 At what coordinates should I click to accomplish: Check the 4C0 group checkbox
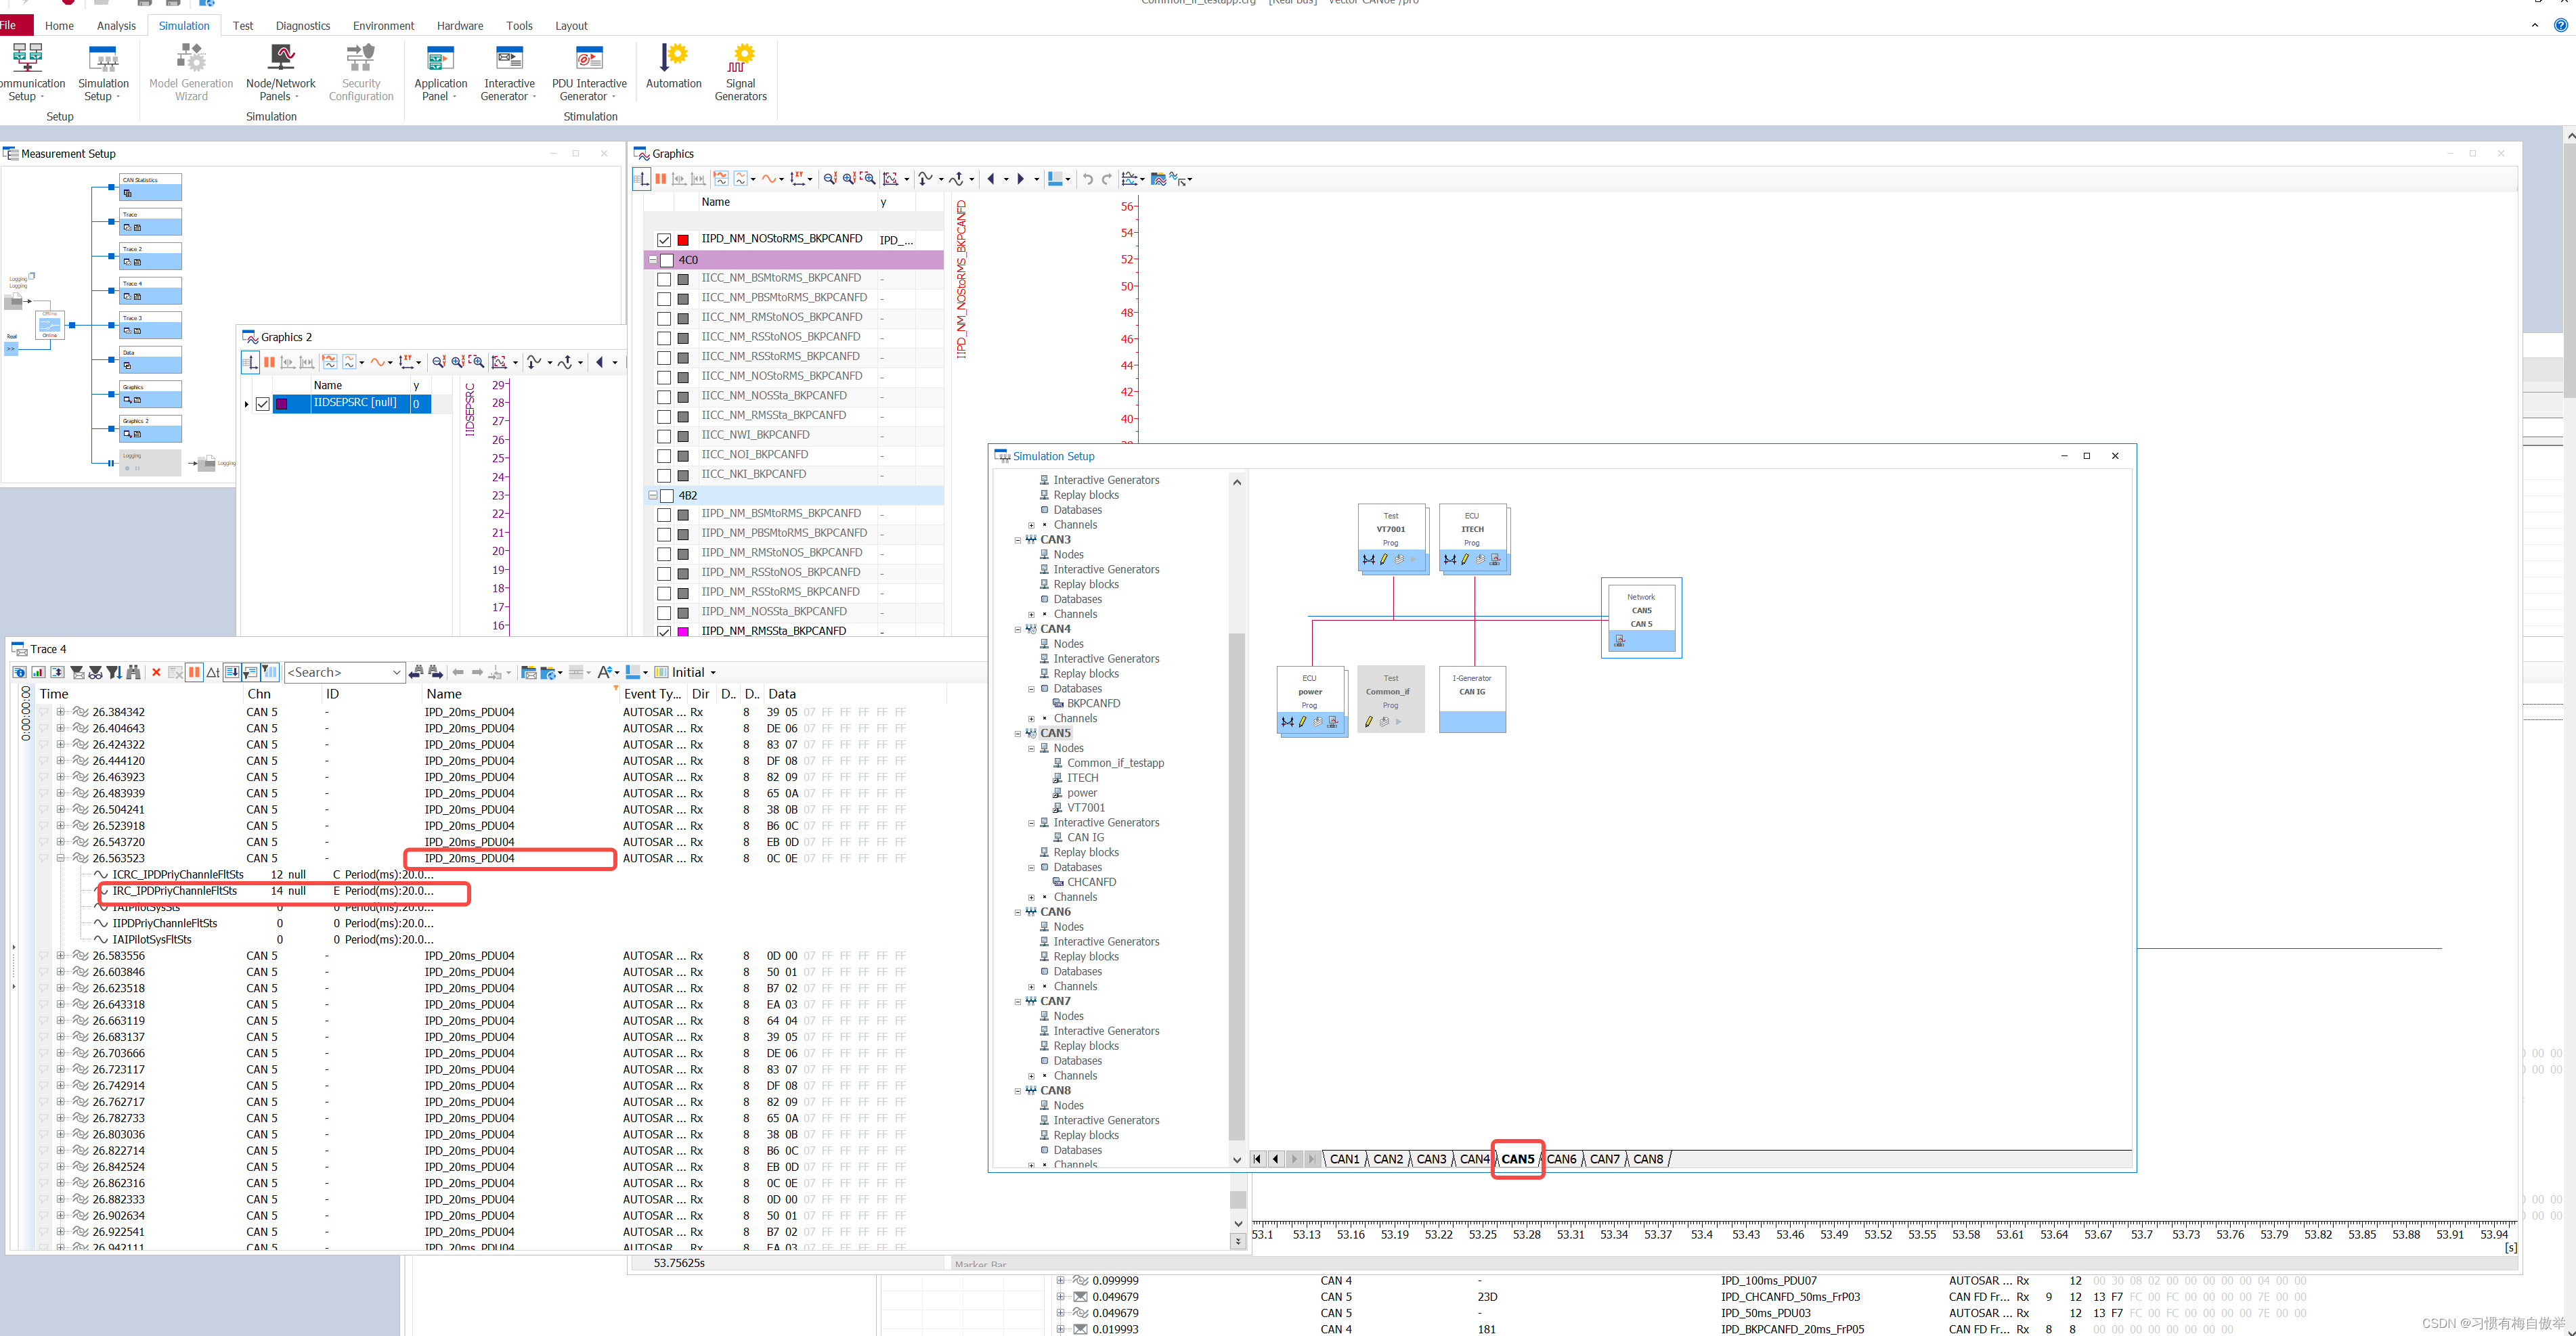coord(667,260)
